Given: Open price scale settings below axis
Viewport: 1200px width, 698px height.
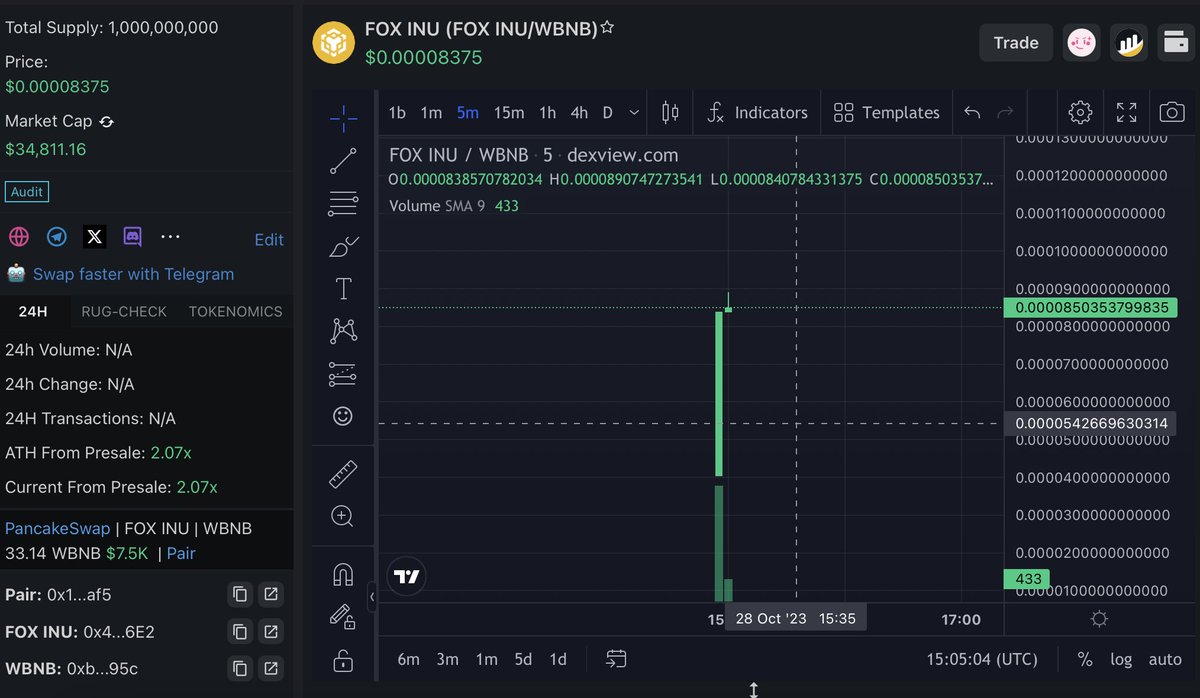Looking at the screenshot, I should (x=1099, y=619).
